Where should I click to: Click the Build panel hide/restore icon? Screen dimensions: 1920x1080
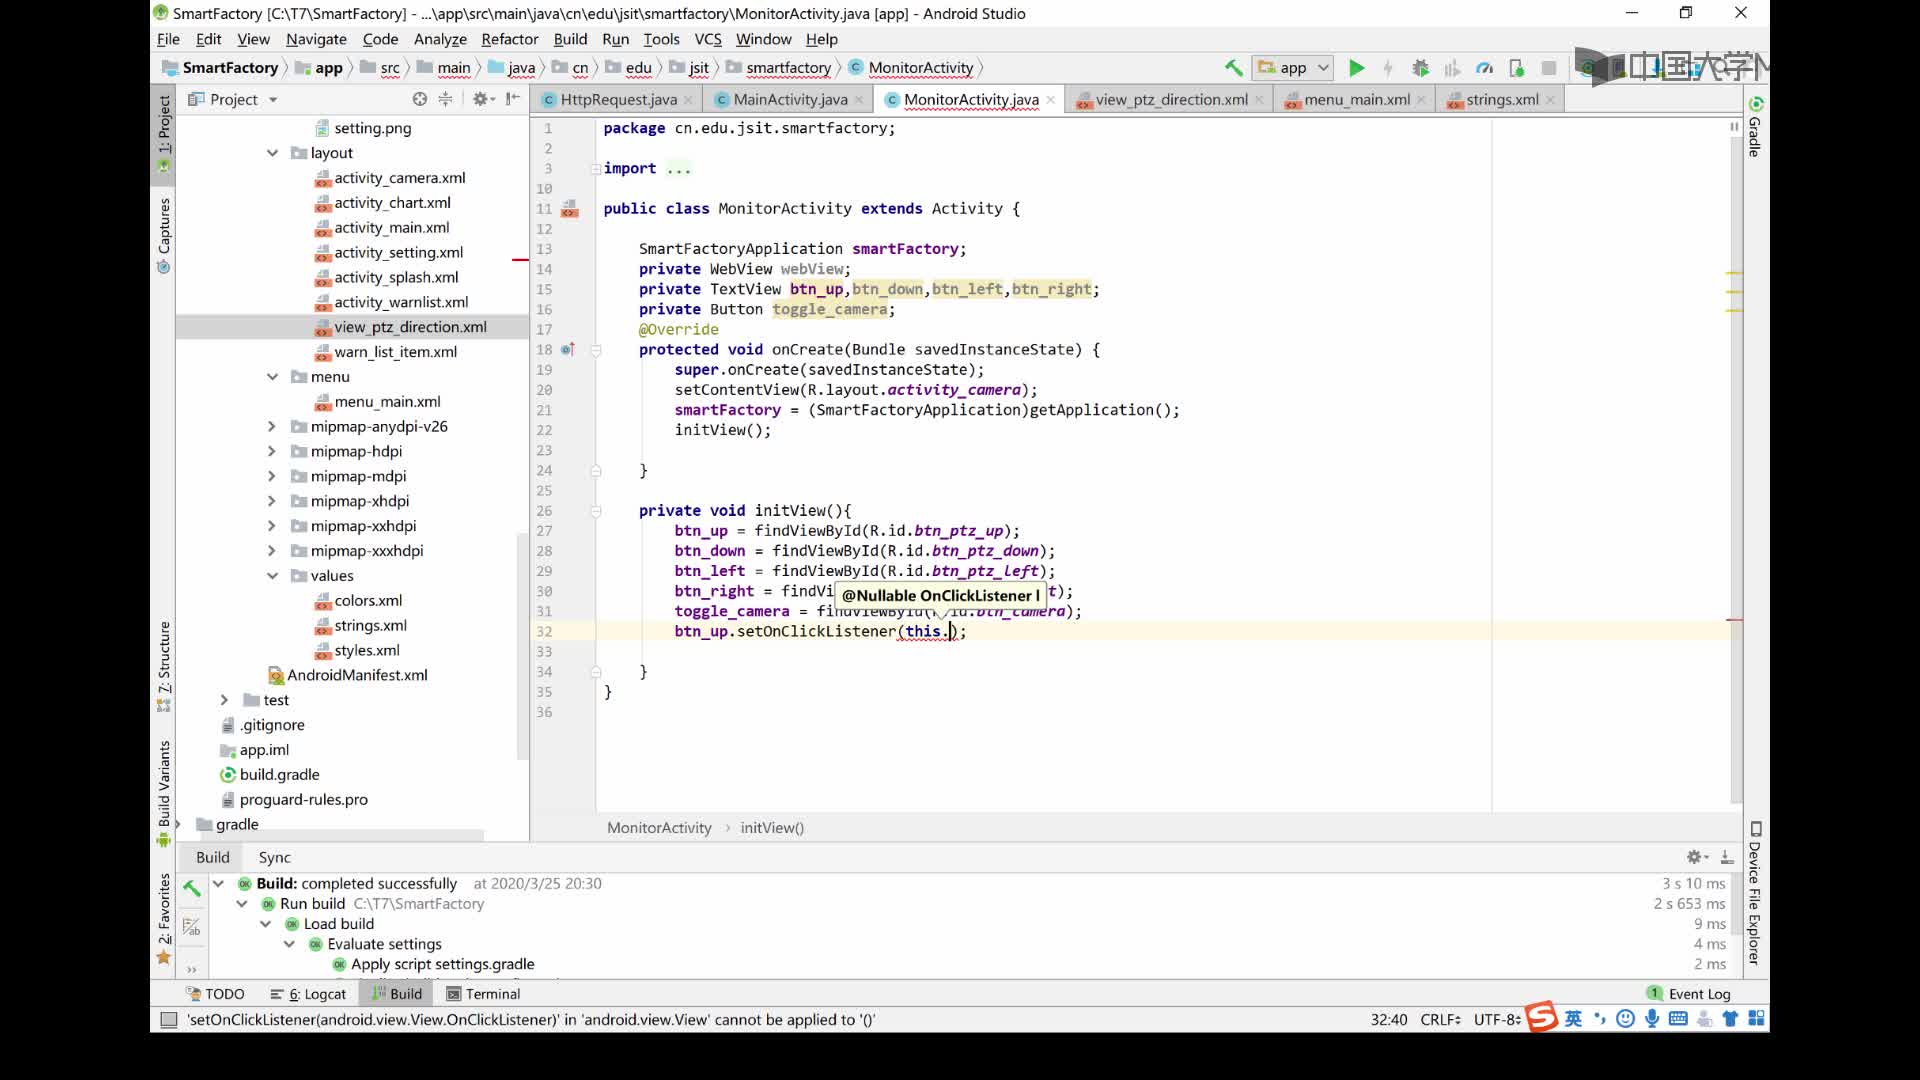1727,857
